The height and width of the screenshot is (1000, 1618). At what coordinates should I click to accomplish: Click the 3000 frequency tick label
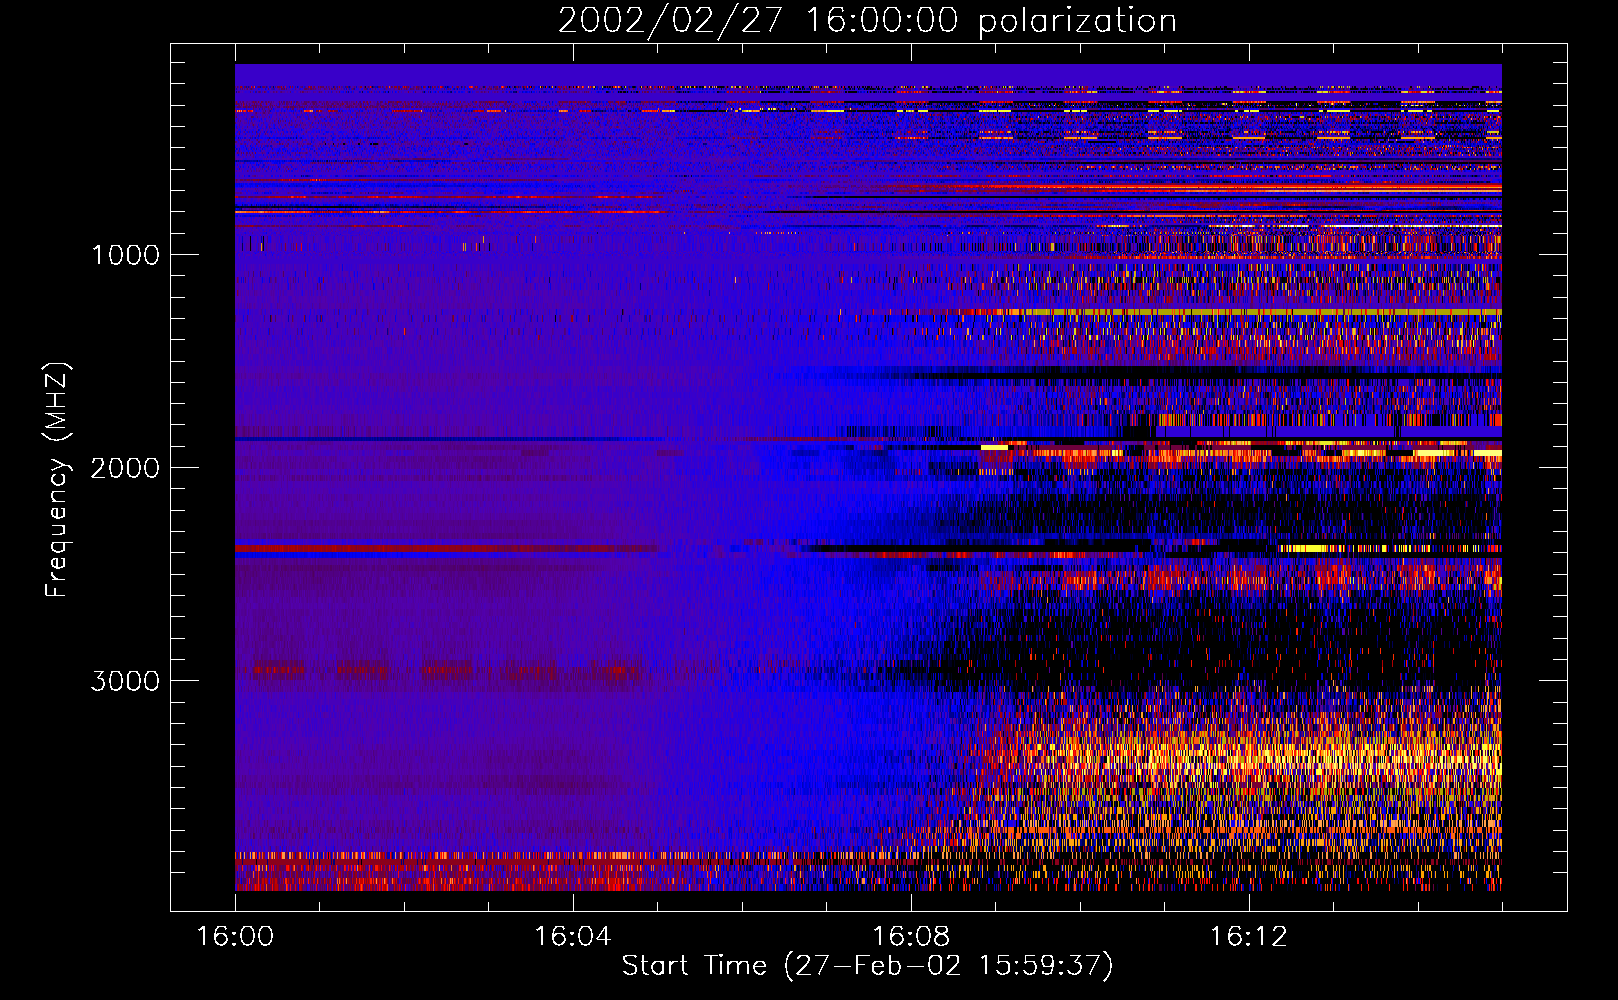point(125,681)
